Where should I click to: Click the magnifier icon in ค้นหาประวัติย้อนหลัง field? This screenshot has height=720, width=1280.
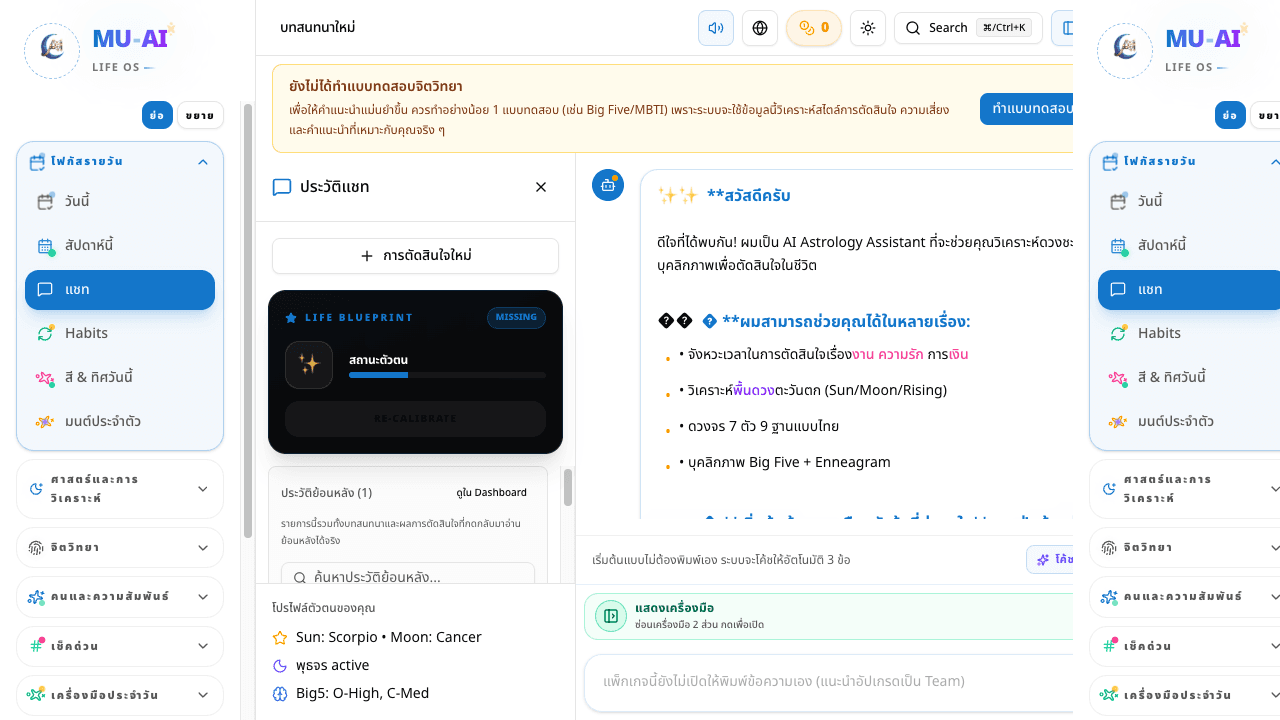coord(300,577)
